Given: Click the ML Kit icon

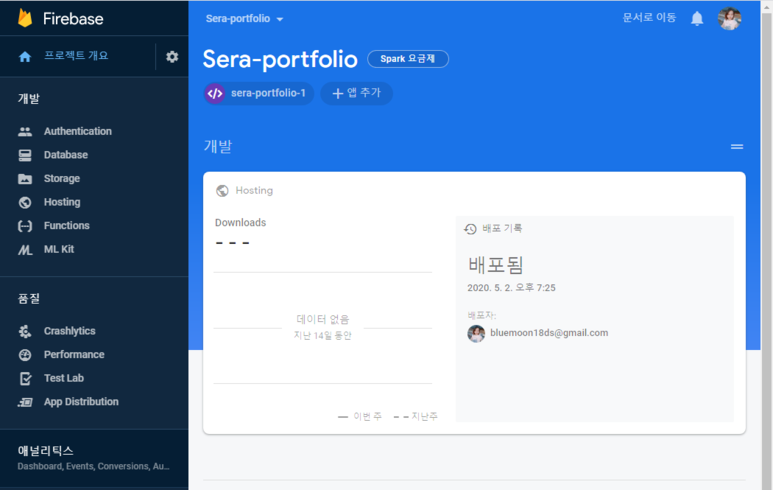Looking at the screenshot, I should coord(25,249).
